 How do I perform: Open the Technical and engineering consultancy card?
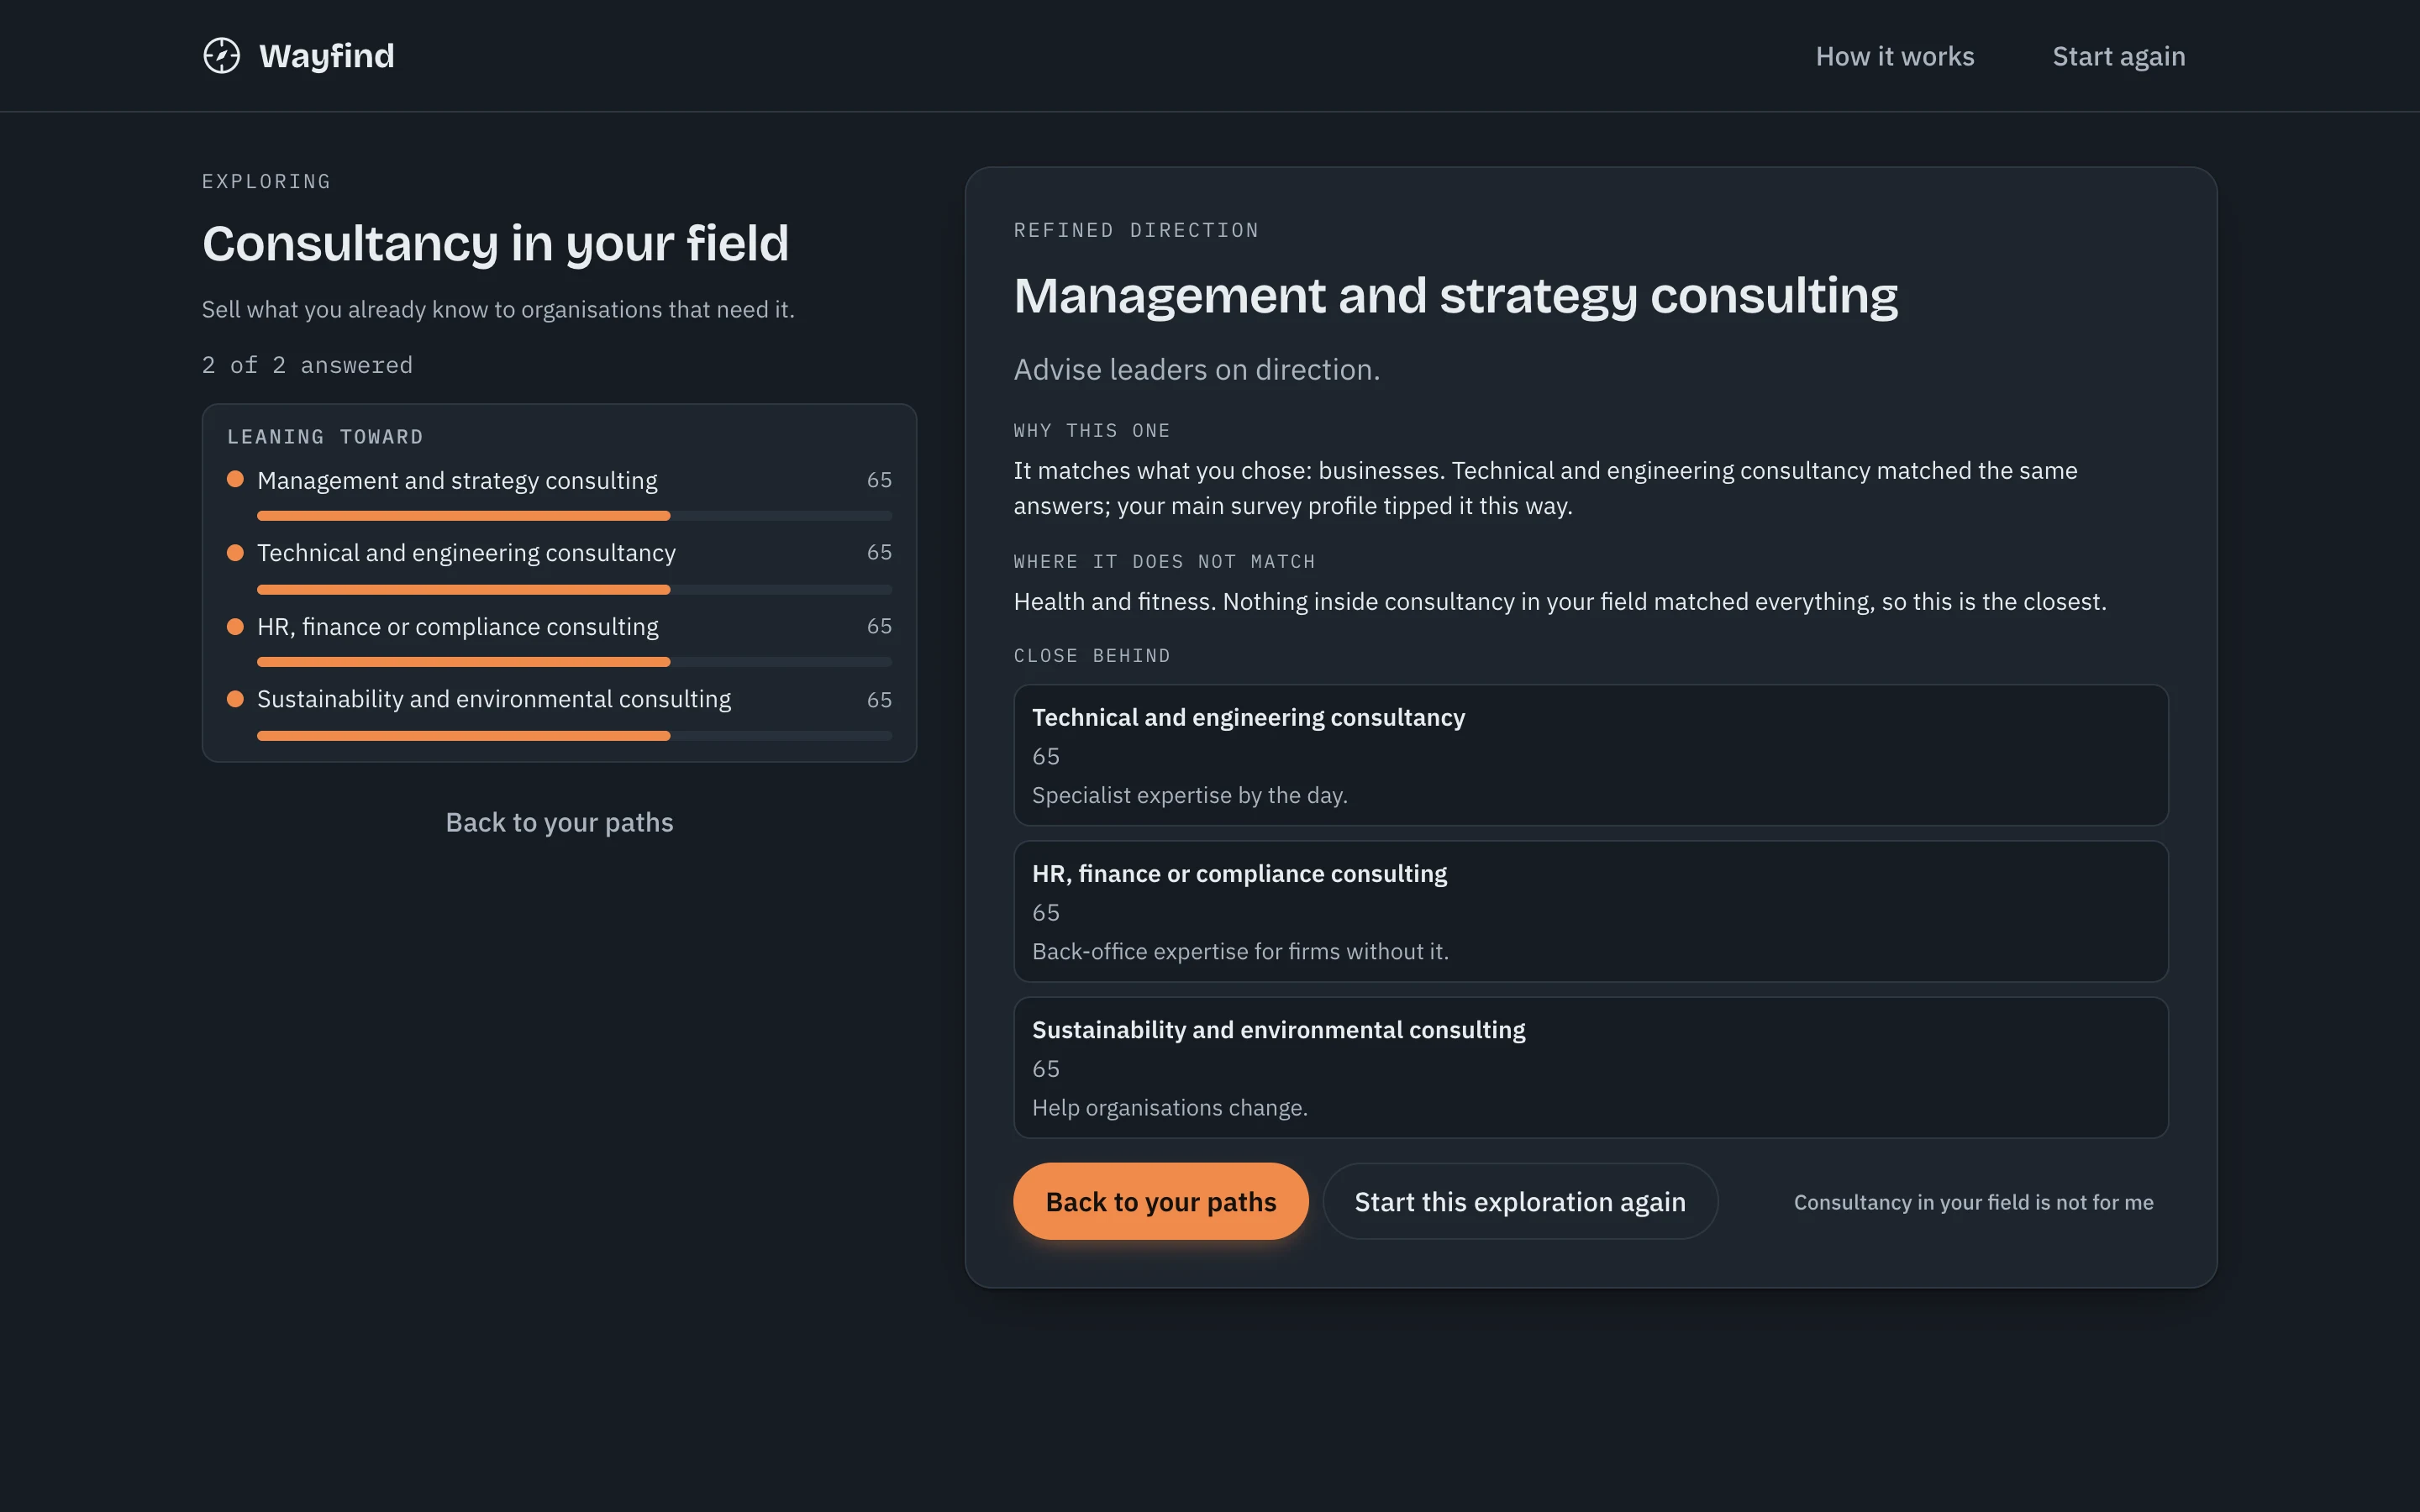(1591, 755)
